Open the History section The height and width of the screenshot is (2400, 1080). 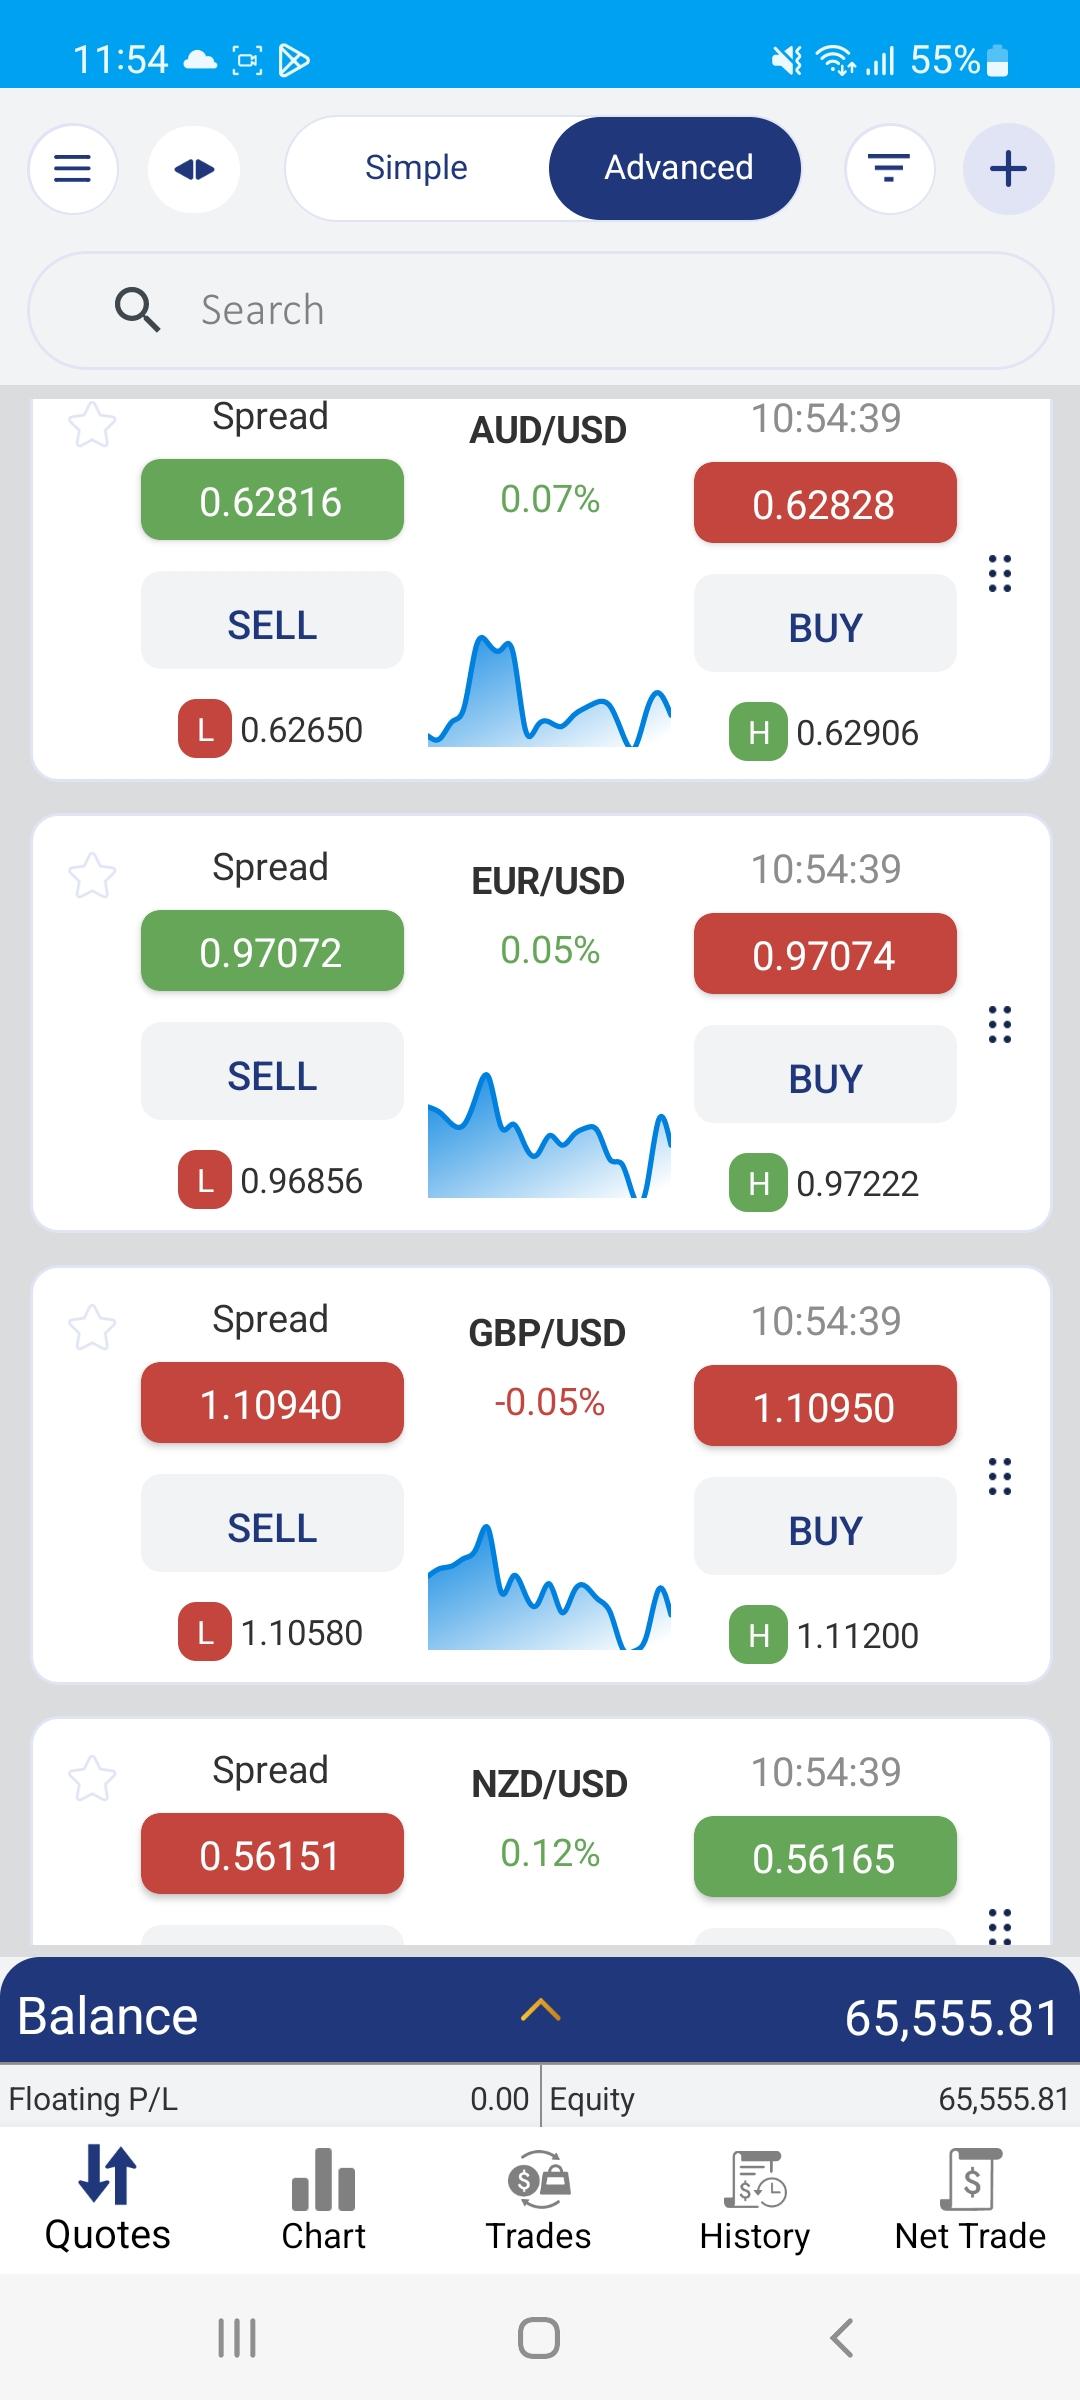(x=754, y=2202)
